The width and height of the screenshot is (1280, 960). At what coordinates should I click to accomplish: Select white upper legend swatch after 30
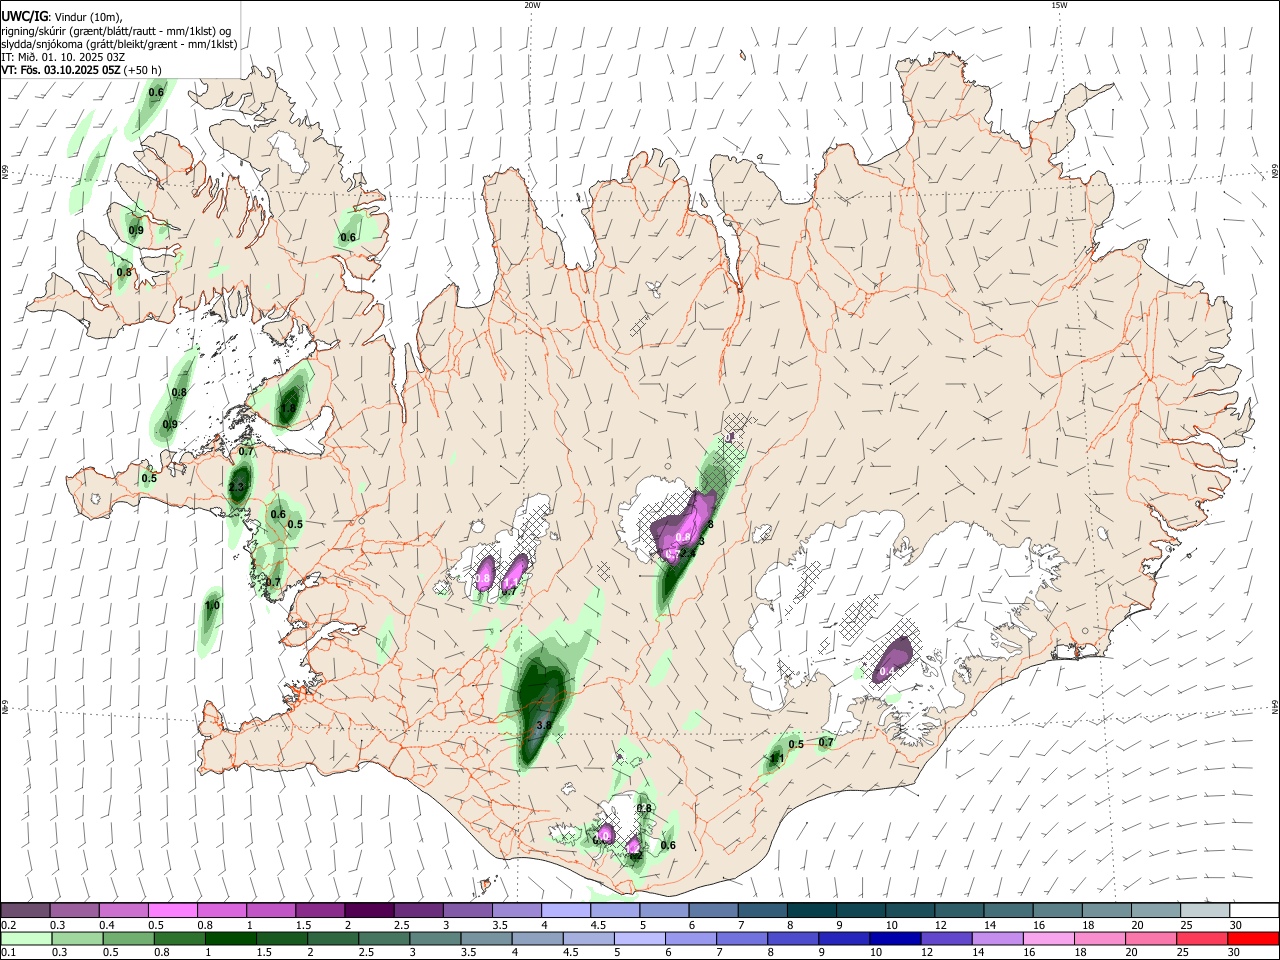click(1254, 910)
